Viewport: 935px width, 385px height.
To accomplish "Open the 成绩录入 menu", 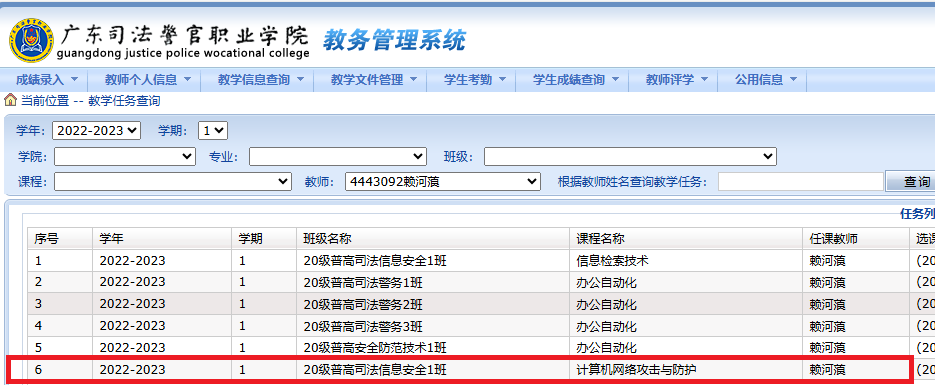I will click(47, 79).
